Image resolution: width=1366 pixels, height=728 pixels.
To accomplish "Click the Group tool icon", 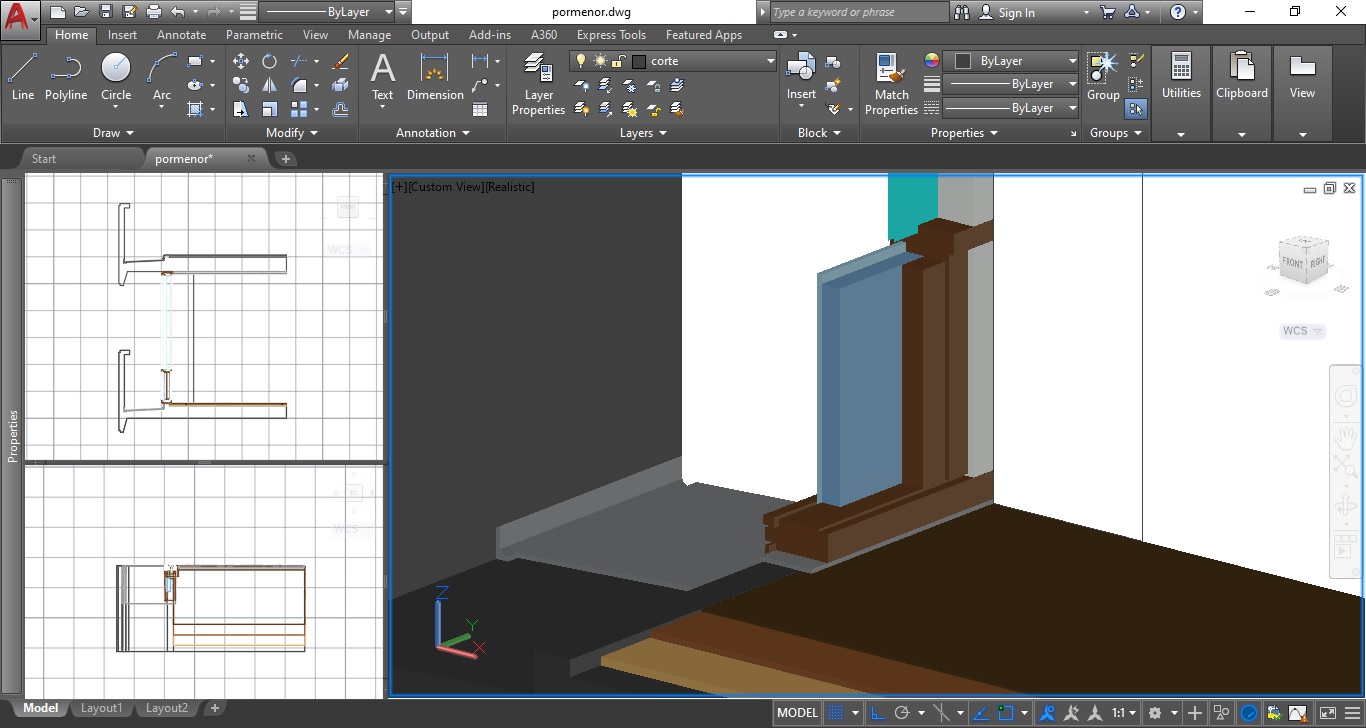I will [1103, 77].
